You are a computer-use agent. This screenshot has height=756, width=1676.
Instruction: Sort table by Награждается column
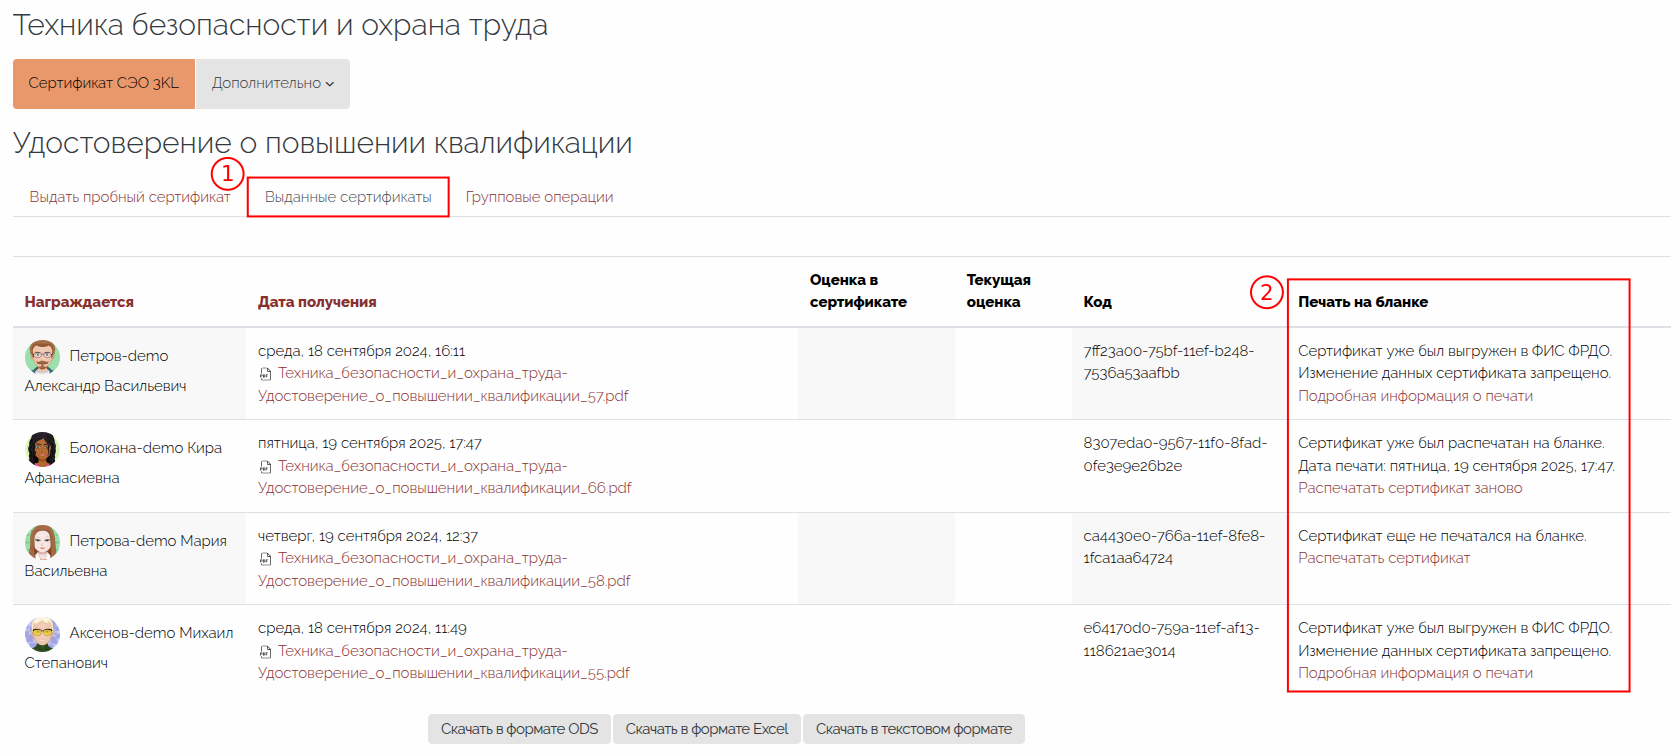pos(79,302)
